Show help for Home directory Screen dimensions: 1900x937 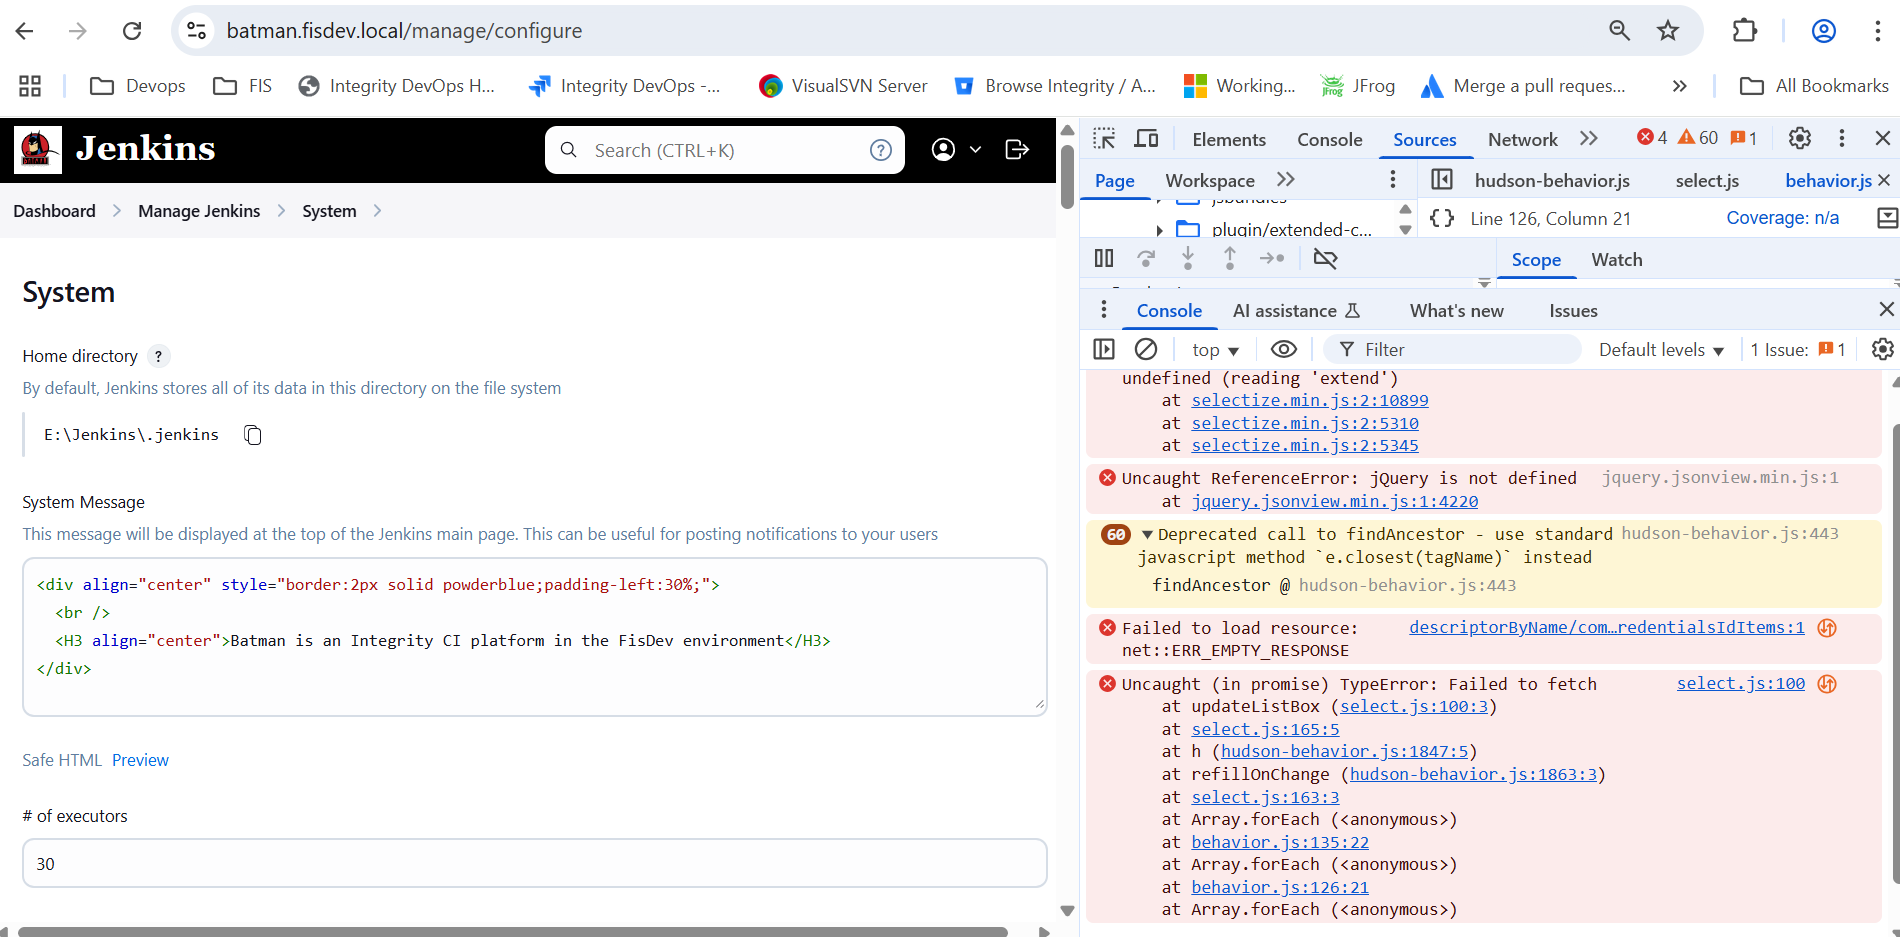click(158, 356)
